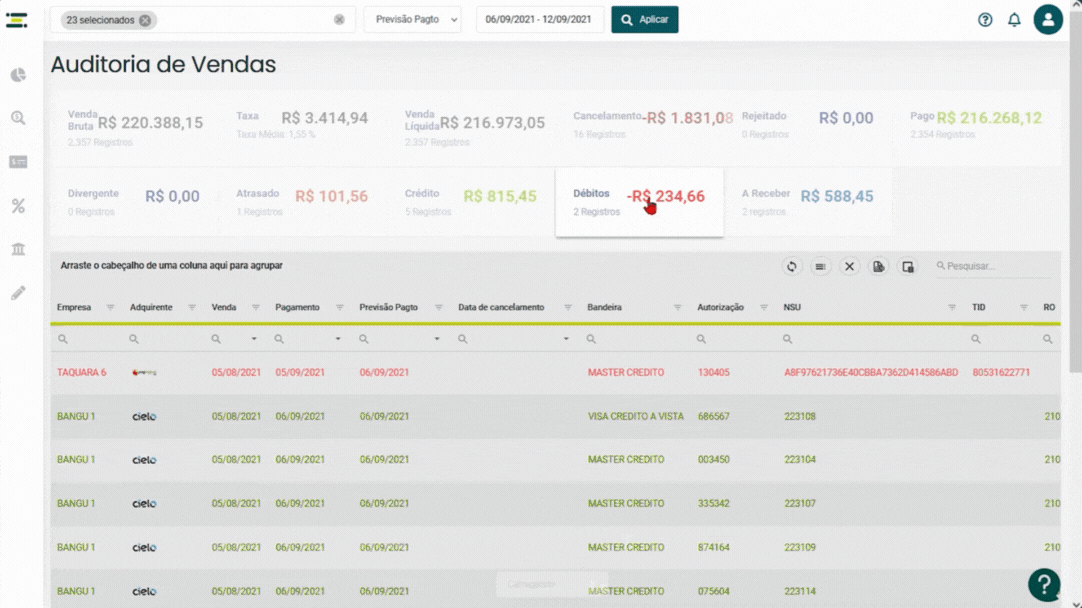
Task: Expand the Venda date filter dropdown arrow
Action: [x=254, y=339]
